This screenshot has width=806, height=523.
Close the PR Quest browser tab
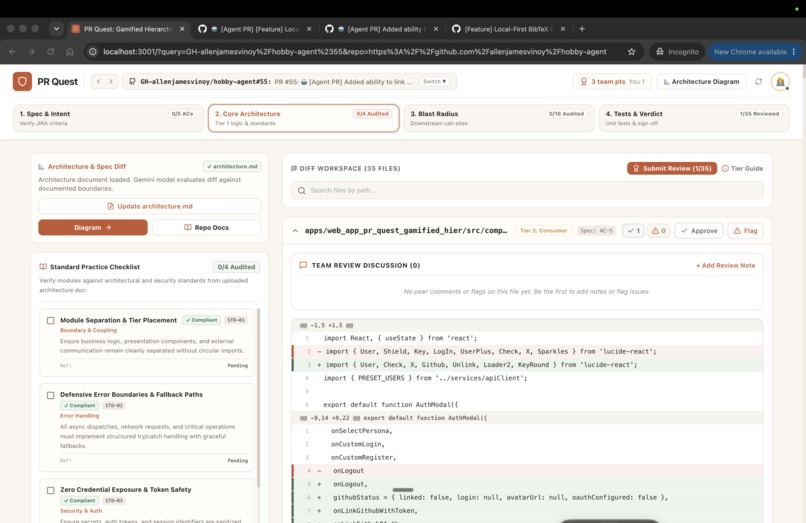tap(182, 29)
